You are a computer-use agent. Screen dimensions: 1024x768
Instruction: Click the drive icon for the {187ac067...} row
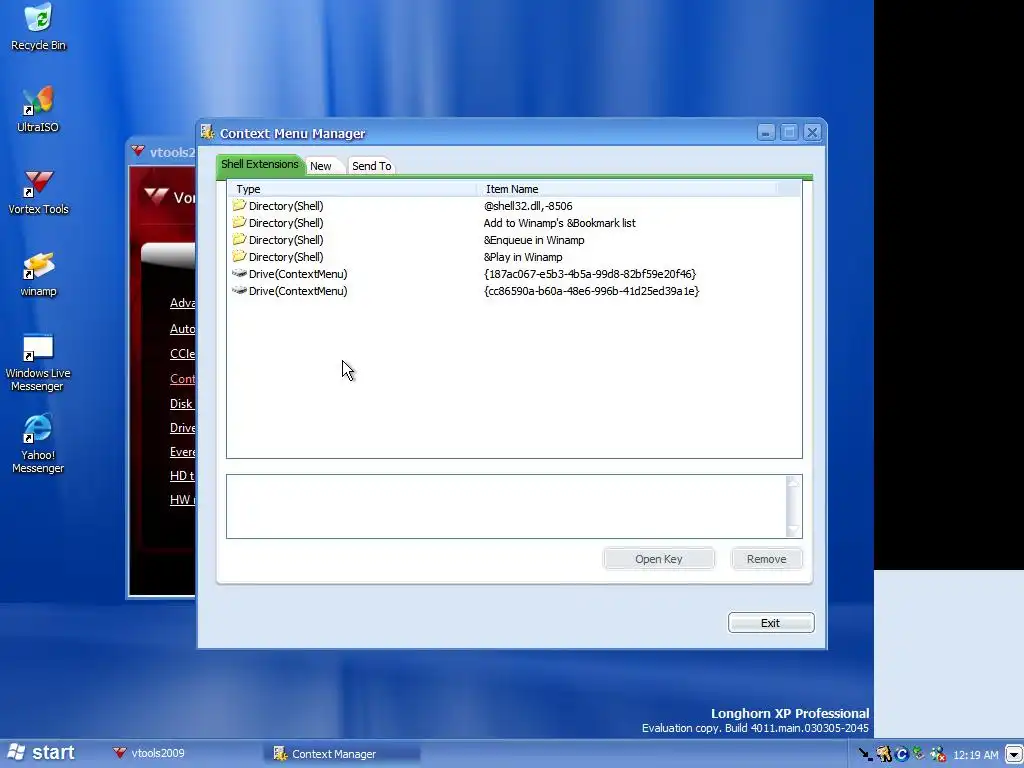[239, 273]
